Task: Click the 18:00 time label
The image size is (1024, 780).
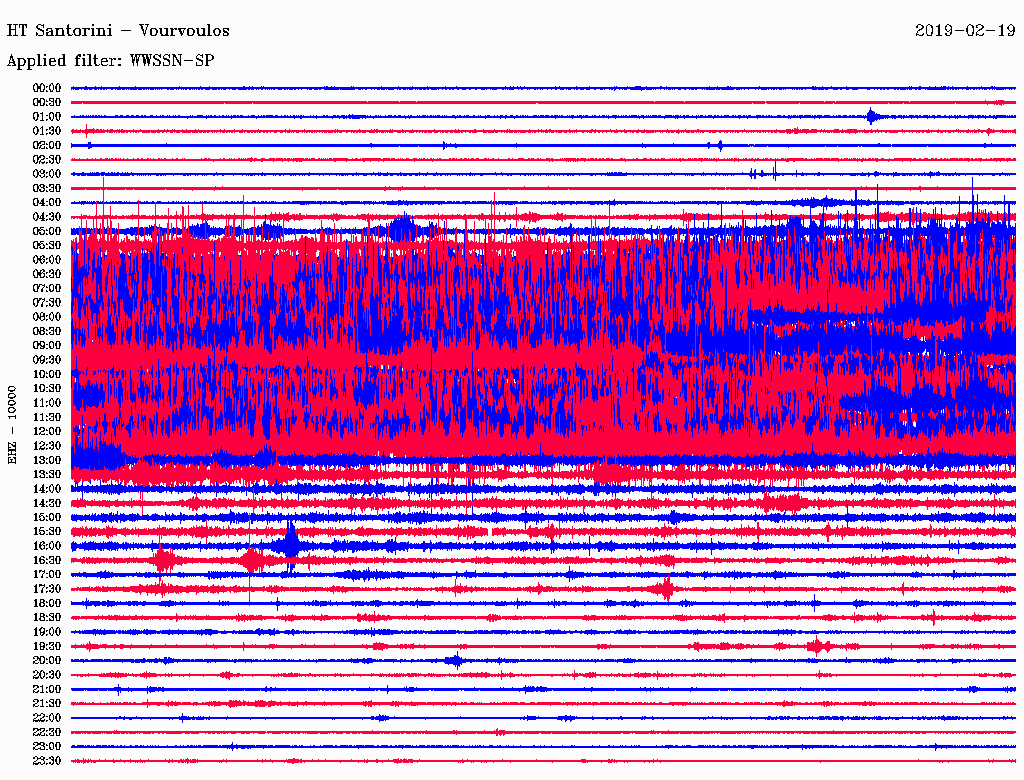Action: (x=47, y=604)
